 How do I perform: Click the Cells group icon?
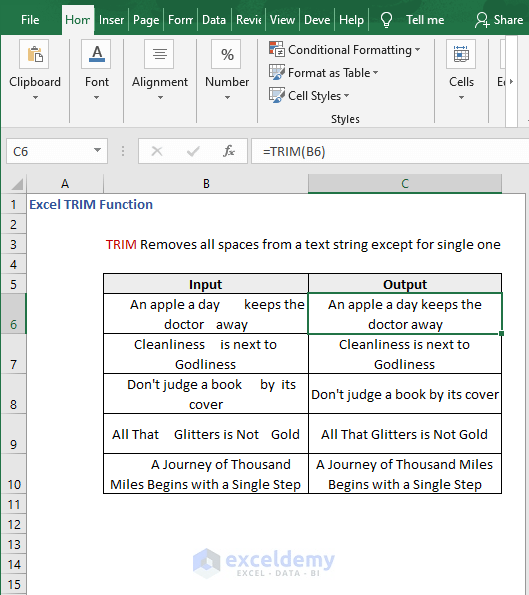[x=461, y=54]
